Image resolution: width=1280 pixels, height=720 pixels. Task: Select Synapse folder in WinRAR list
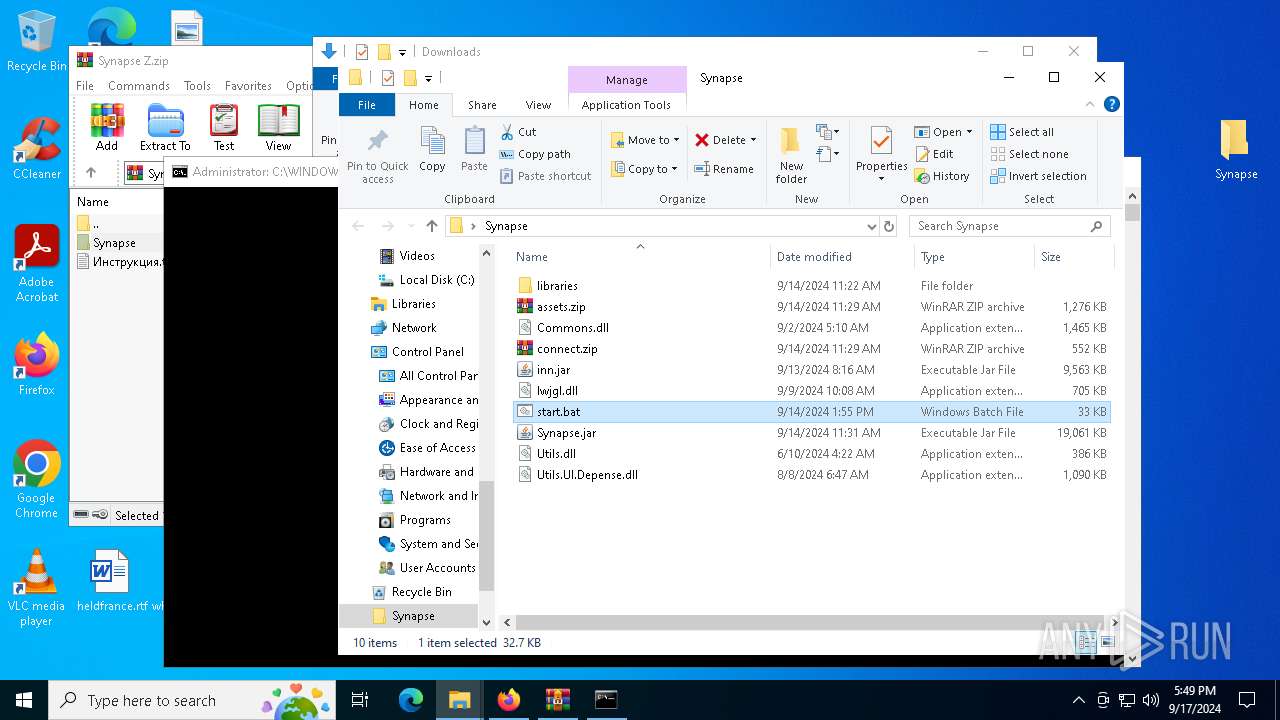[x=114, y=243]
